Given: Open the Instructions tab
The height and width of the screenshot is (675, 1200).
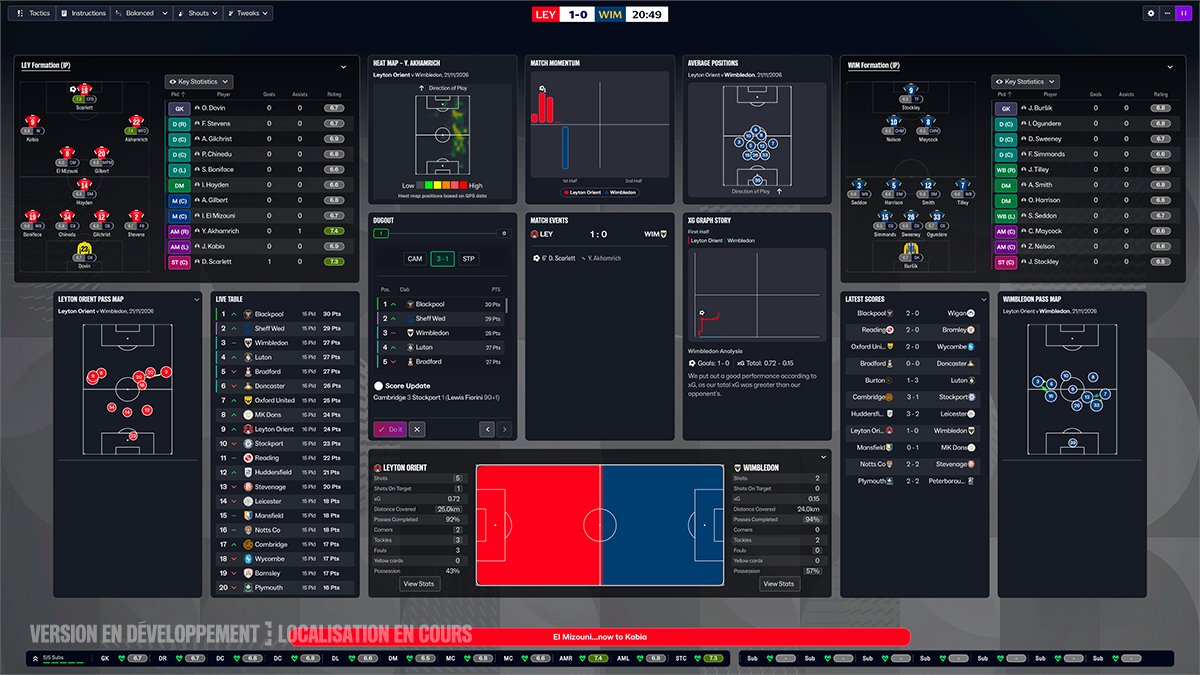Looking at the screenshot, I should [84, 14].
